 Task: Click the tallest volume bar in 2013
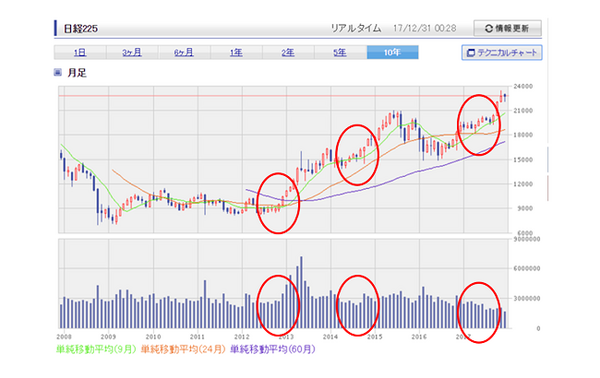(x=301, y=292)
